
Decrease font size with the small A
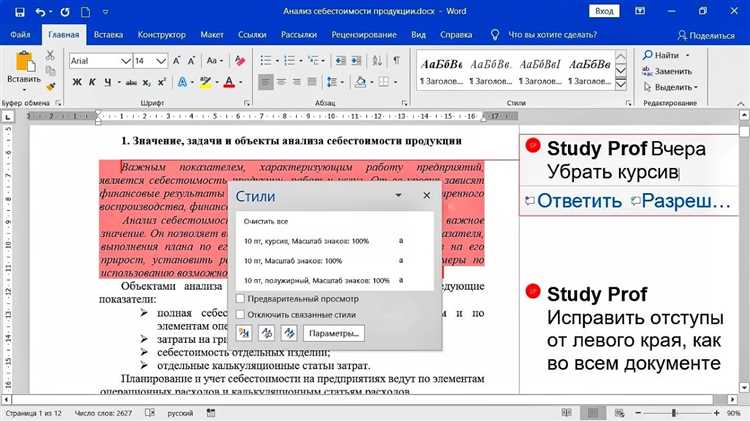click(191, 61)
